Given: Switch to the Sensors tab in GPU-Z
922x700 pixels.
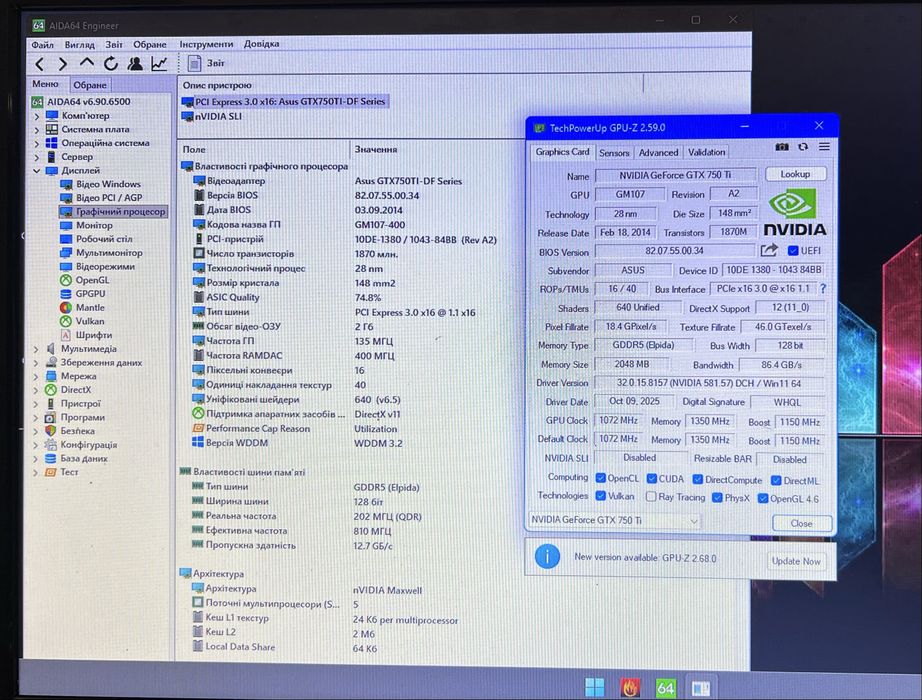Looking at the screenshot, I should click(614, 152).
